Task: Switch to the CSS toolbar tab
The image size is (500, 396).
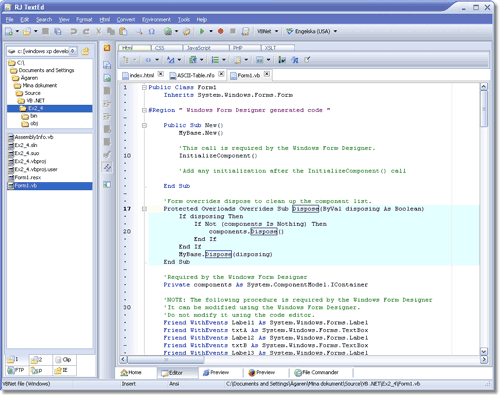Action: point(167,48)
